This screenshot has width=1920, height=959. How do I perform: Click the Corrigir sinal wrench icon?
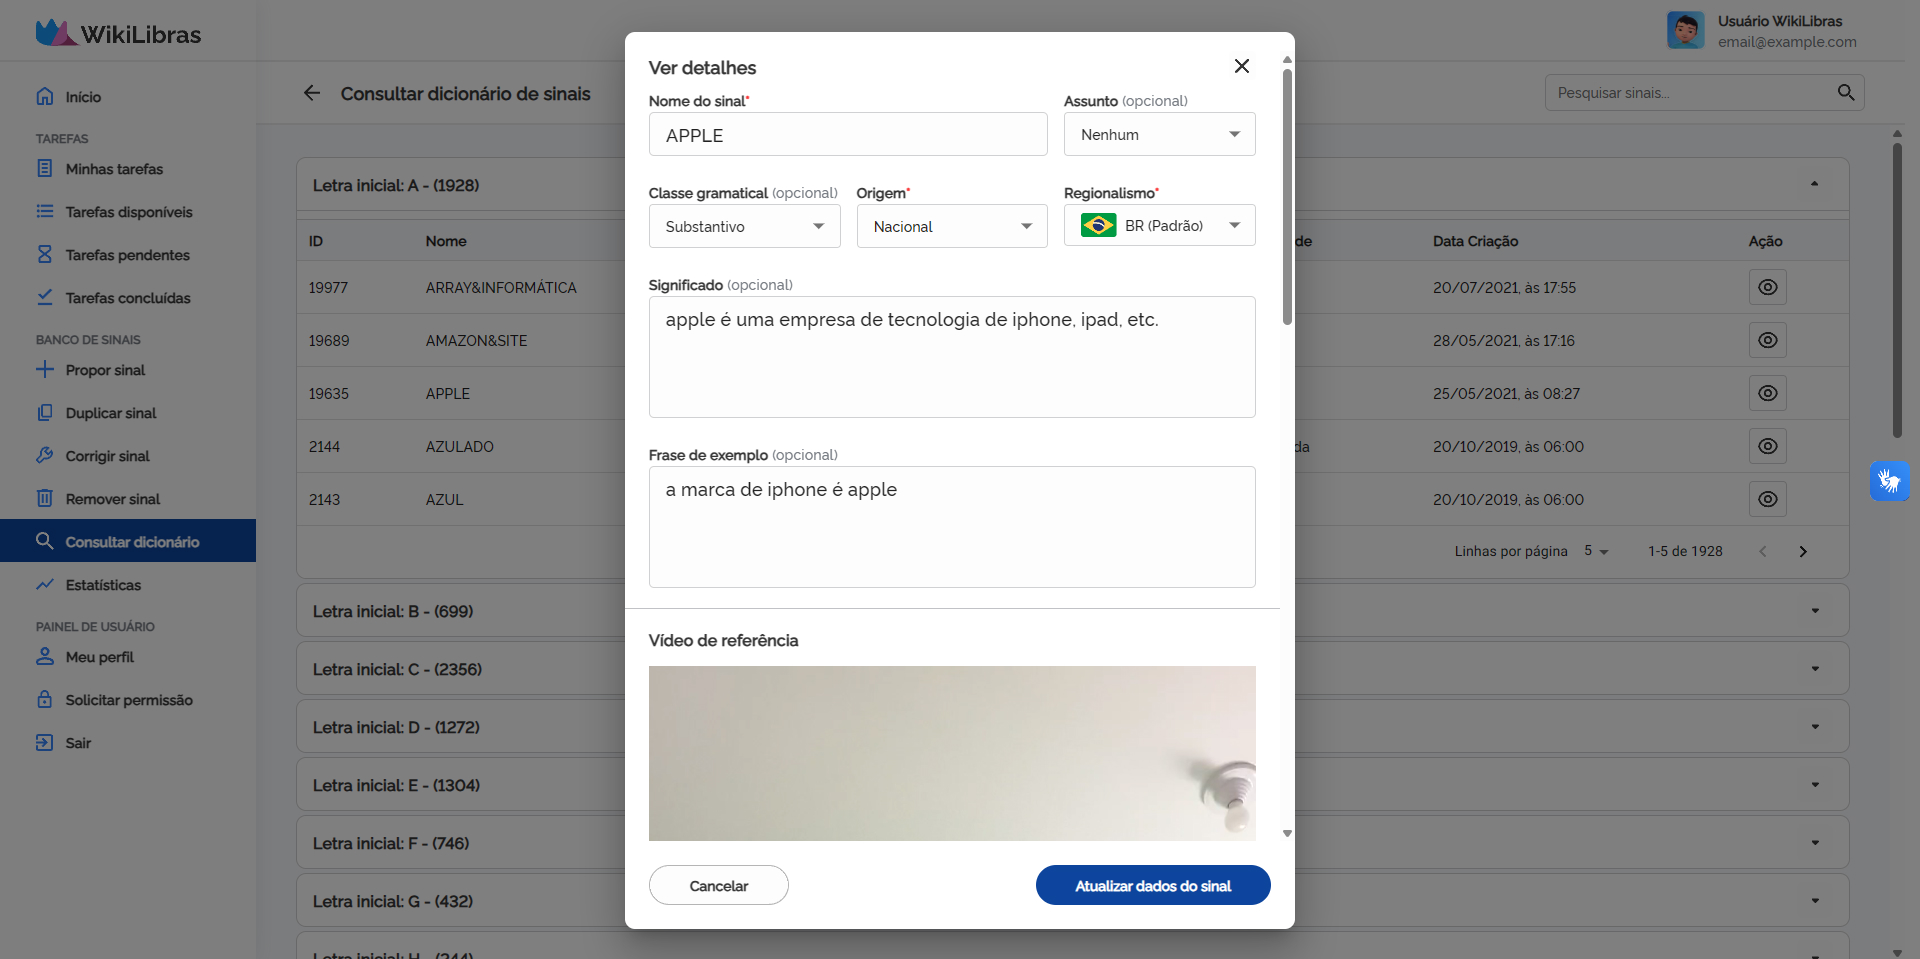point(45,455)
